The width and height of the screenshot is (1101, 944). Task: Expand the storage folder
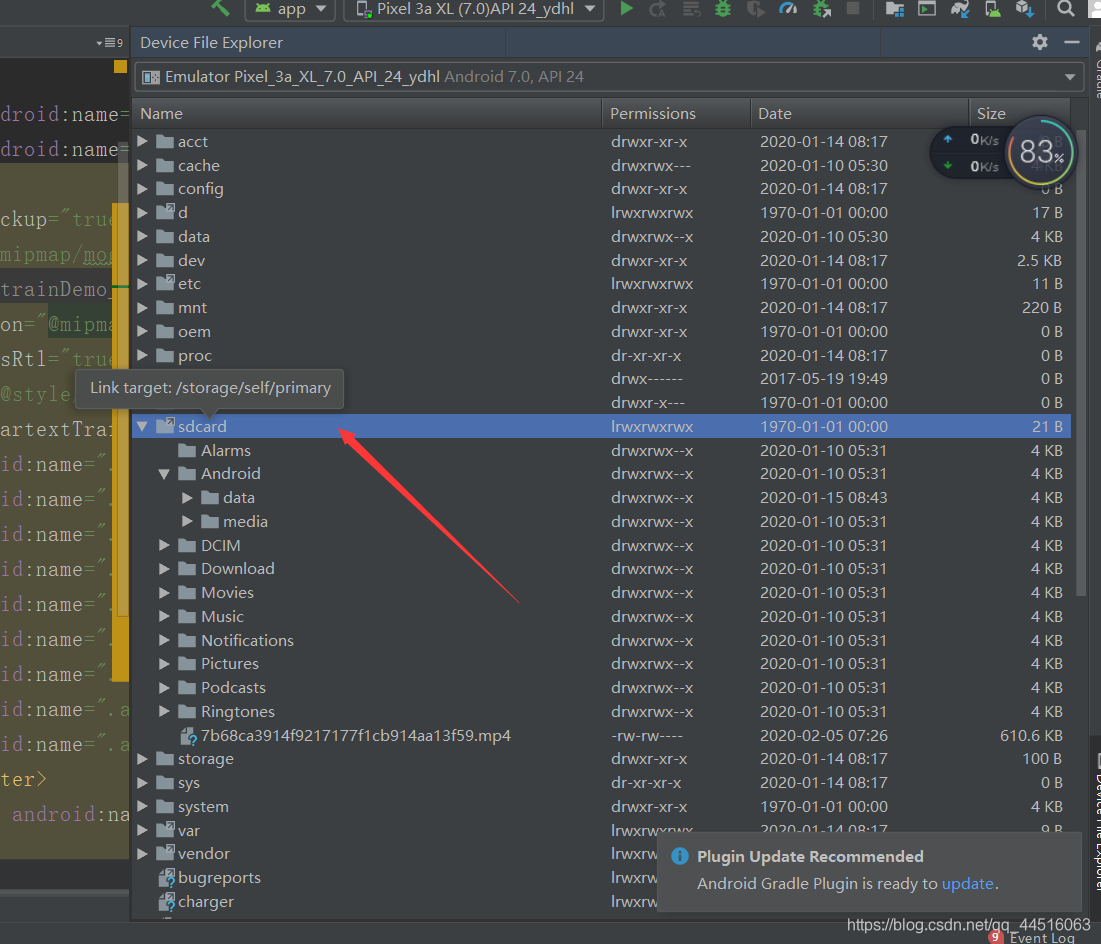pyautogui.click(x=143, y=759)
